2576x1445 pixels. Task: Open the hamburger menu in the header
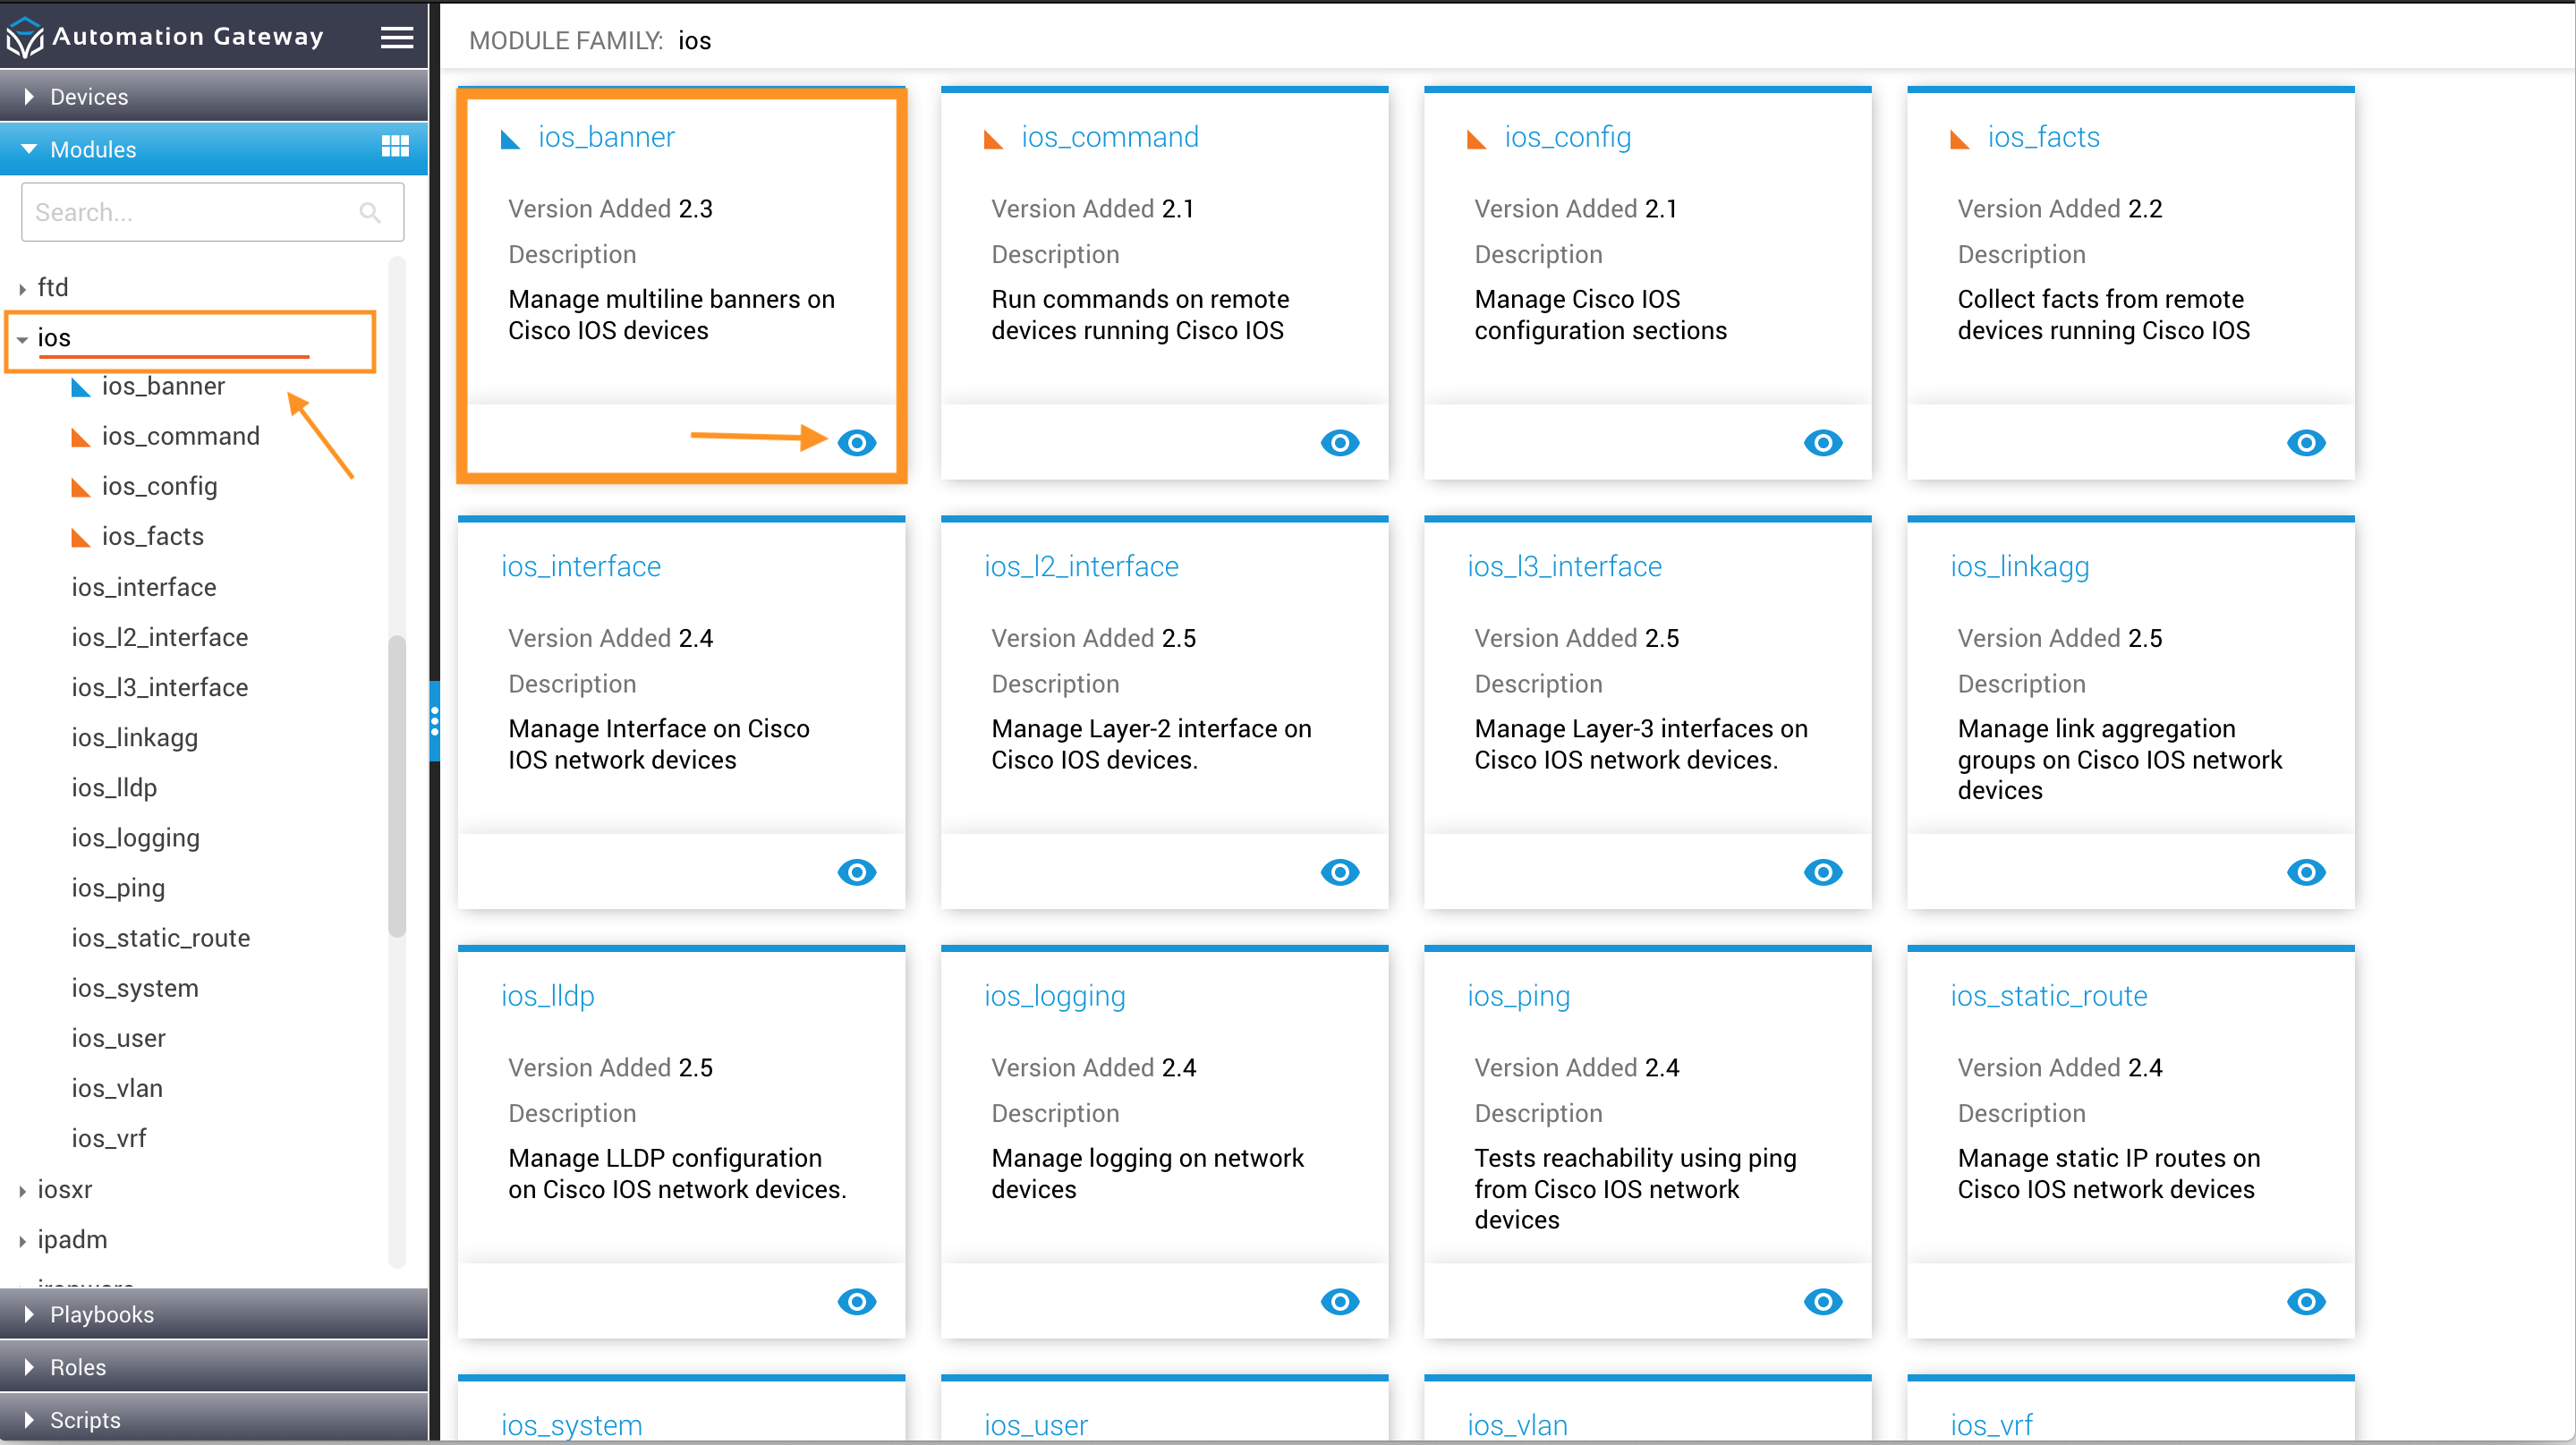[397, 37]
